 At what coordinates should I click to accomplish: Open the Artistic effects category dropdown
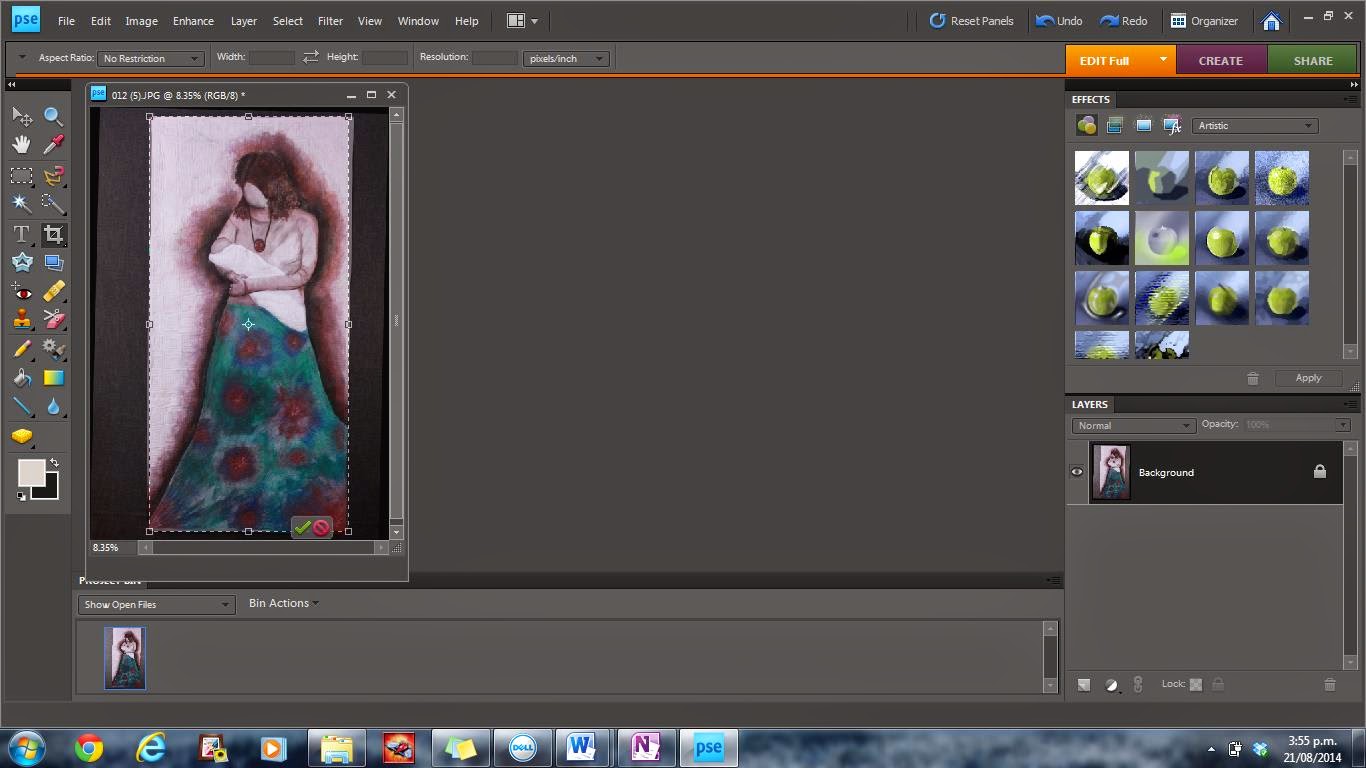tap(1255, 126)
